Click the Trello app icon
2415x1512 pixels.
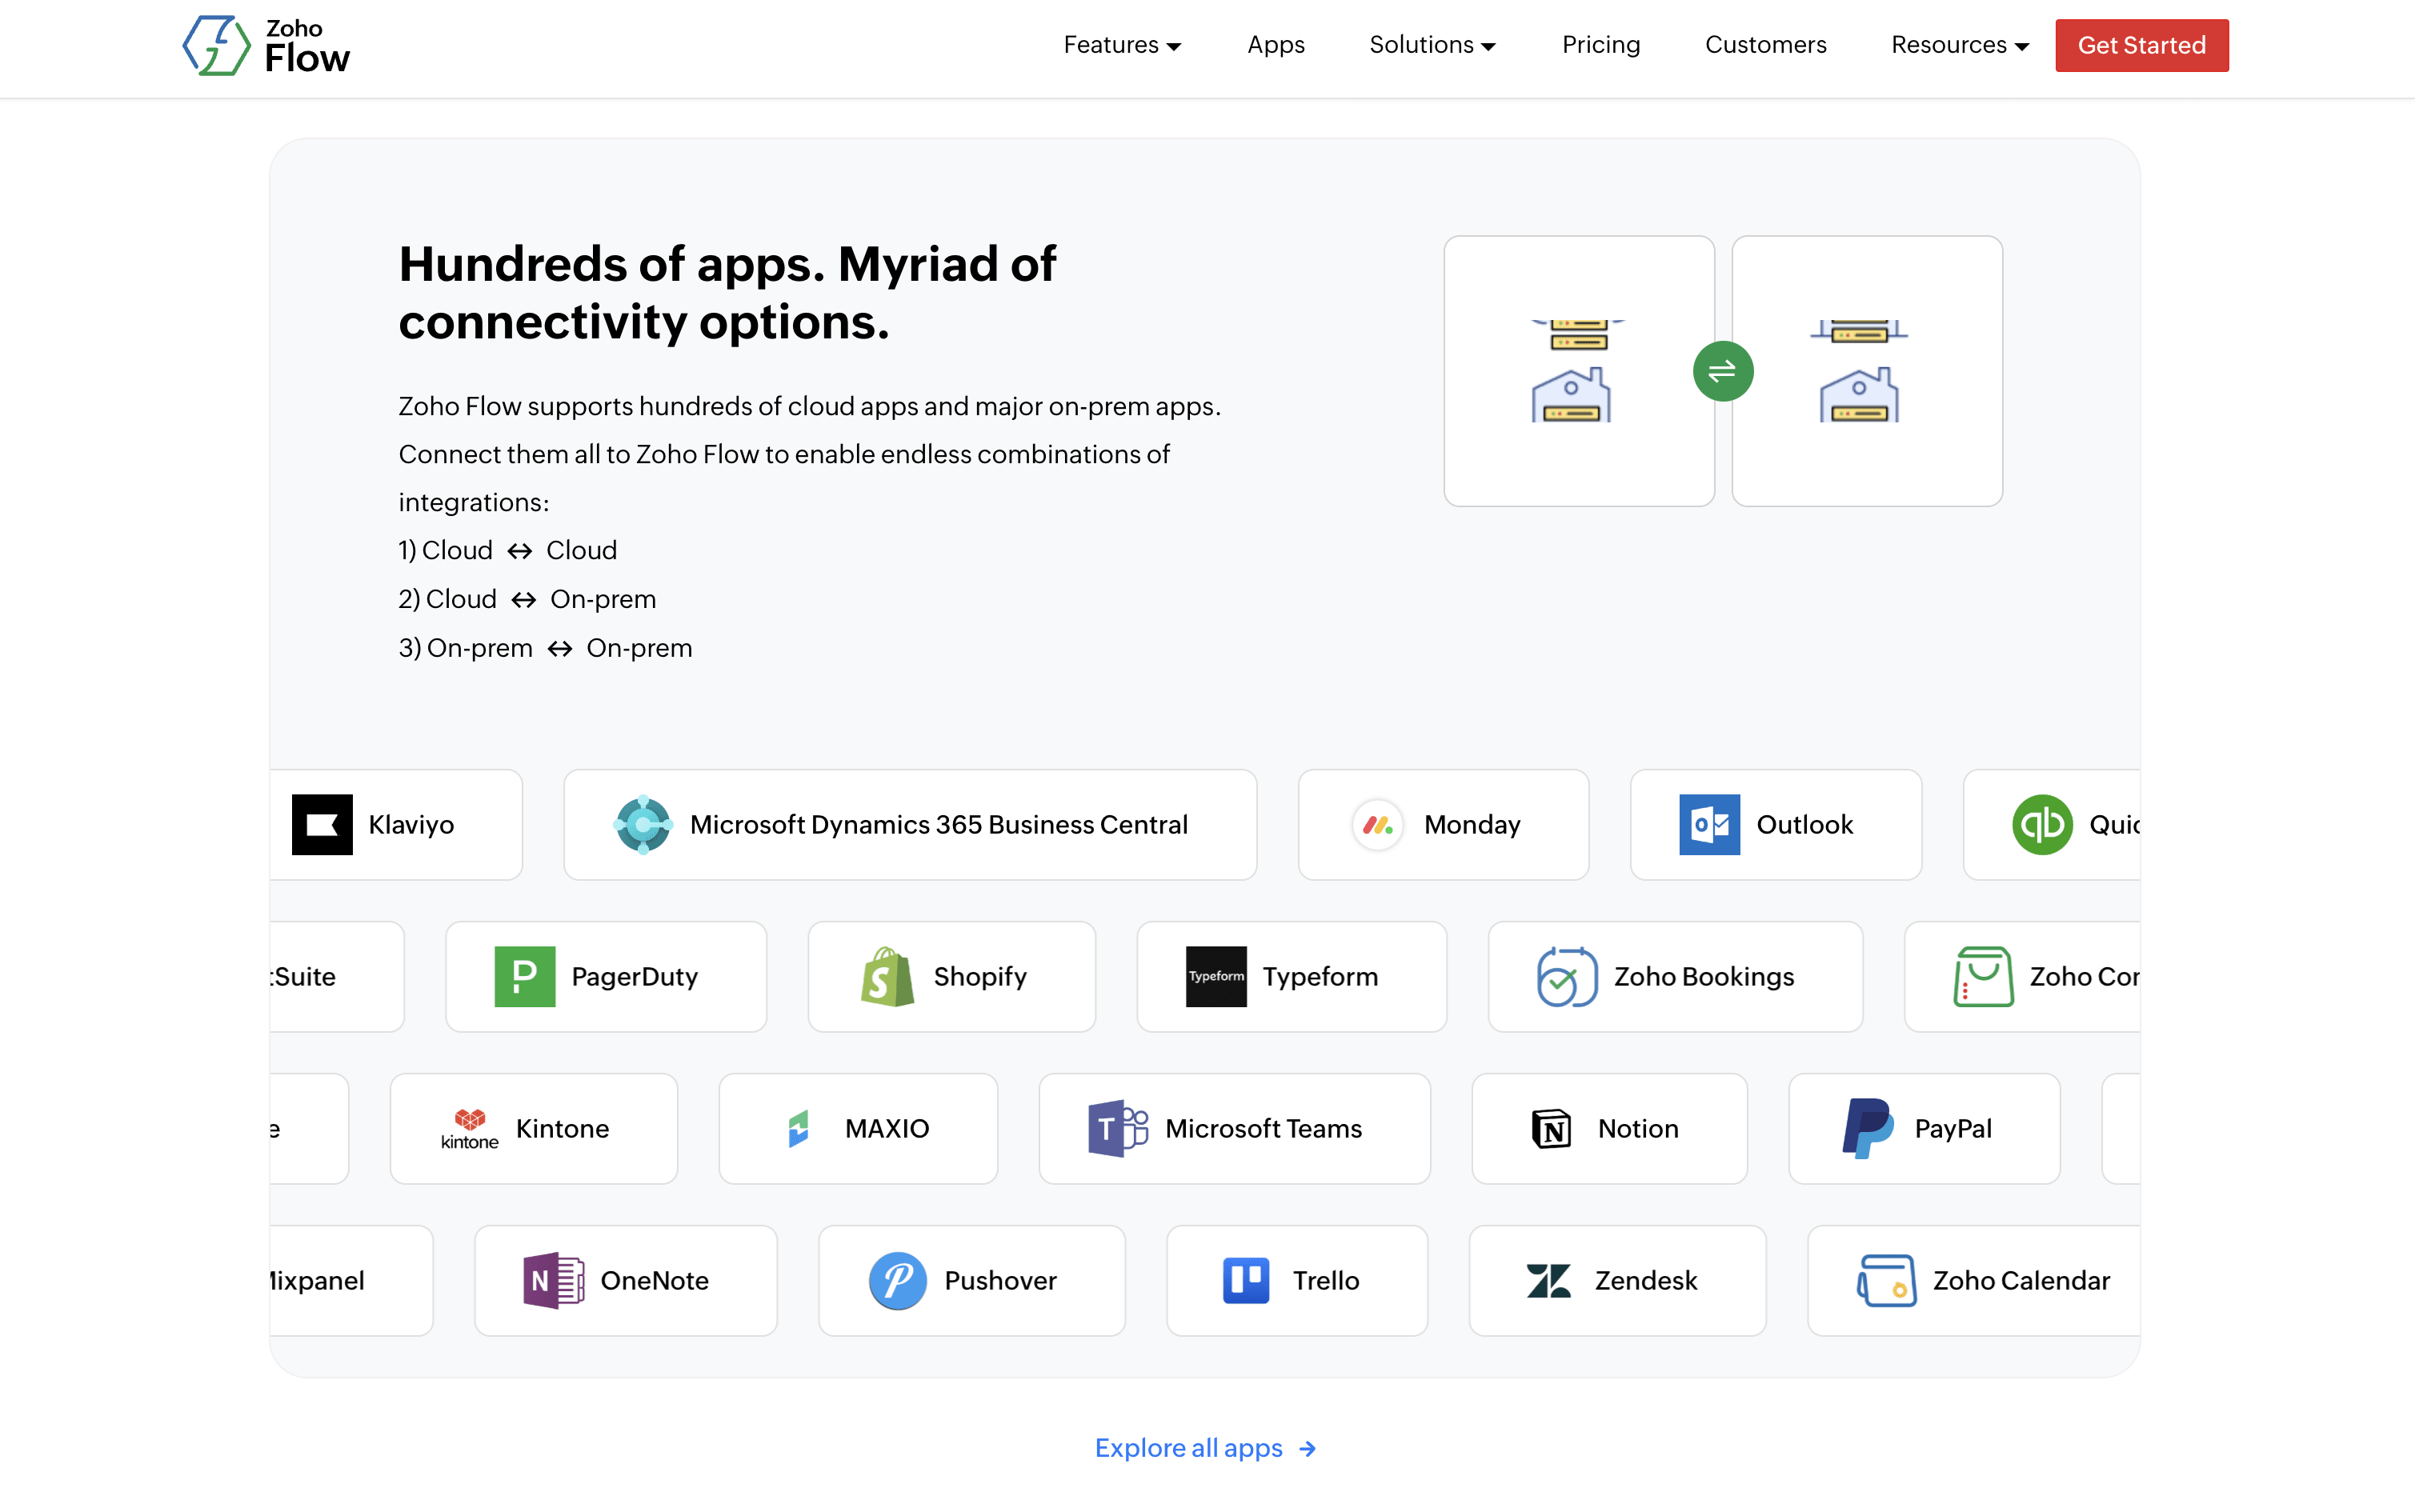(x=1246, y=1280)
